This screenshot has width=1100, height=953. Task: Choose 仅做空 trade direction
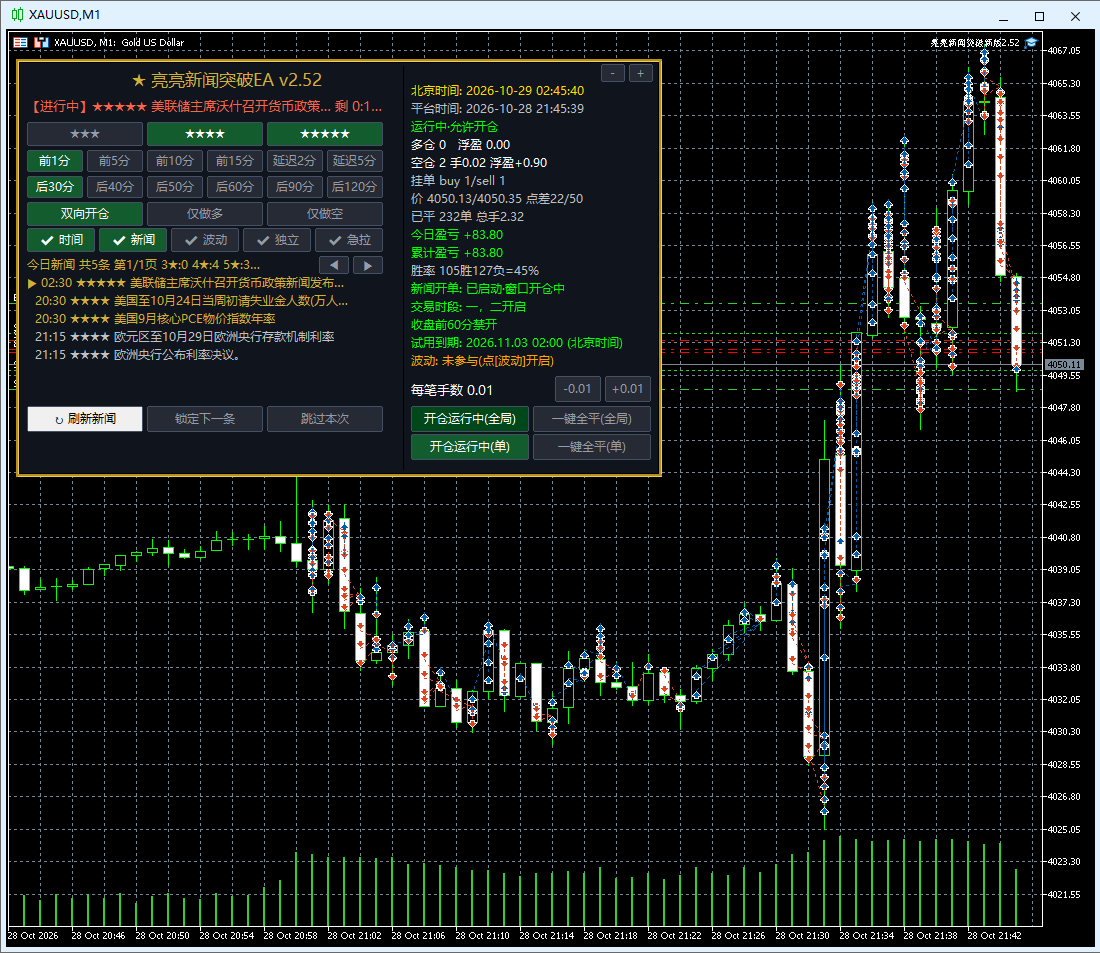click(325, 214)
